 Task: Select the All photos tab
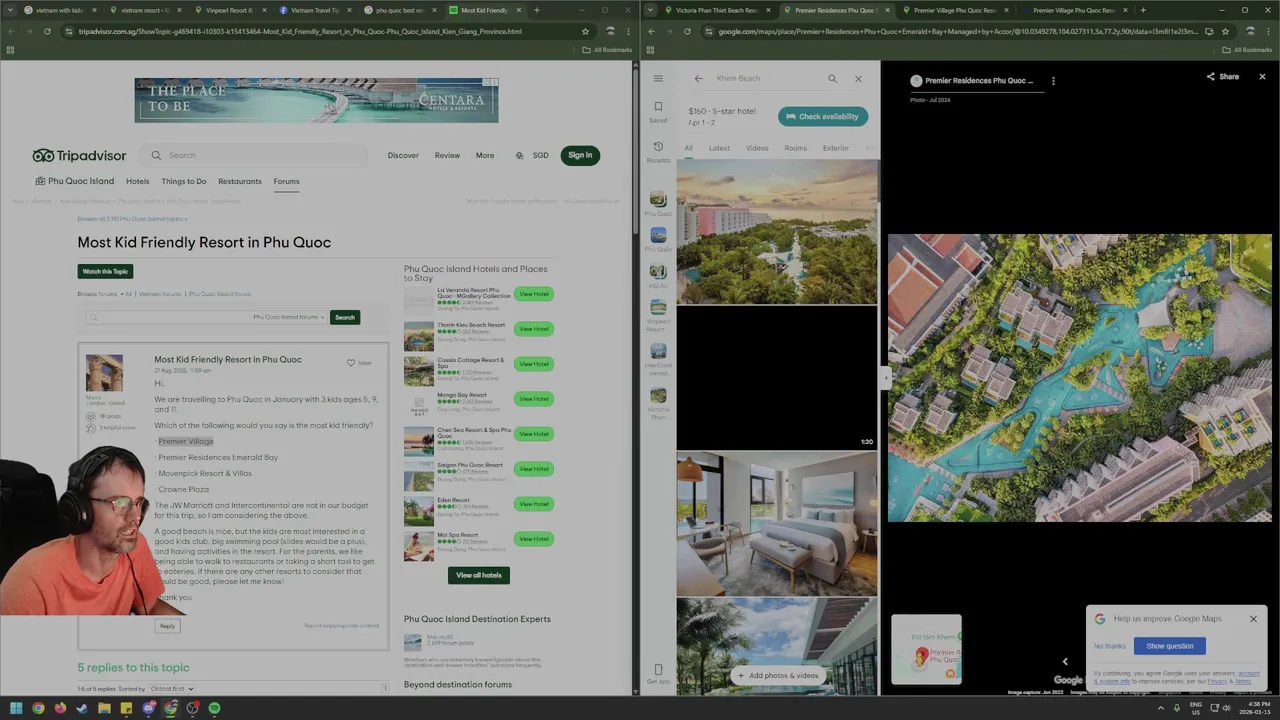pos(688,148)
